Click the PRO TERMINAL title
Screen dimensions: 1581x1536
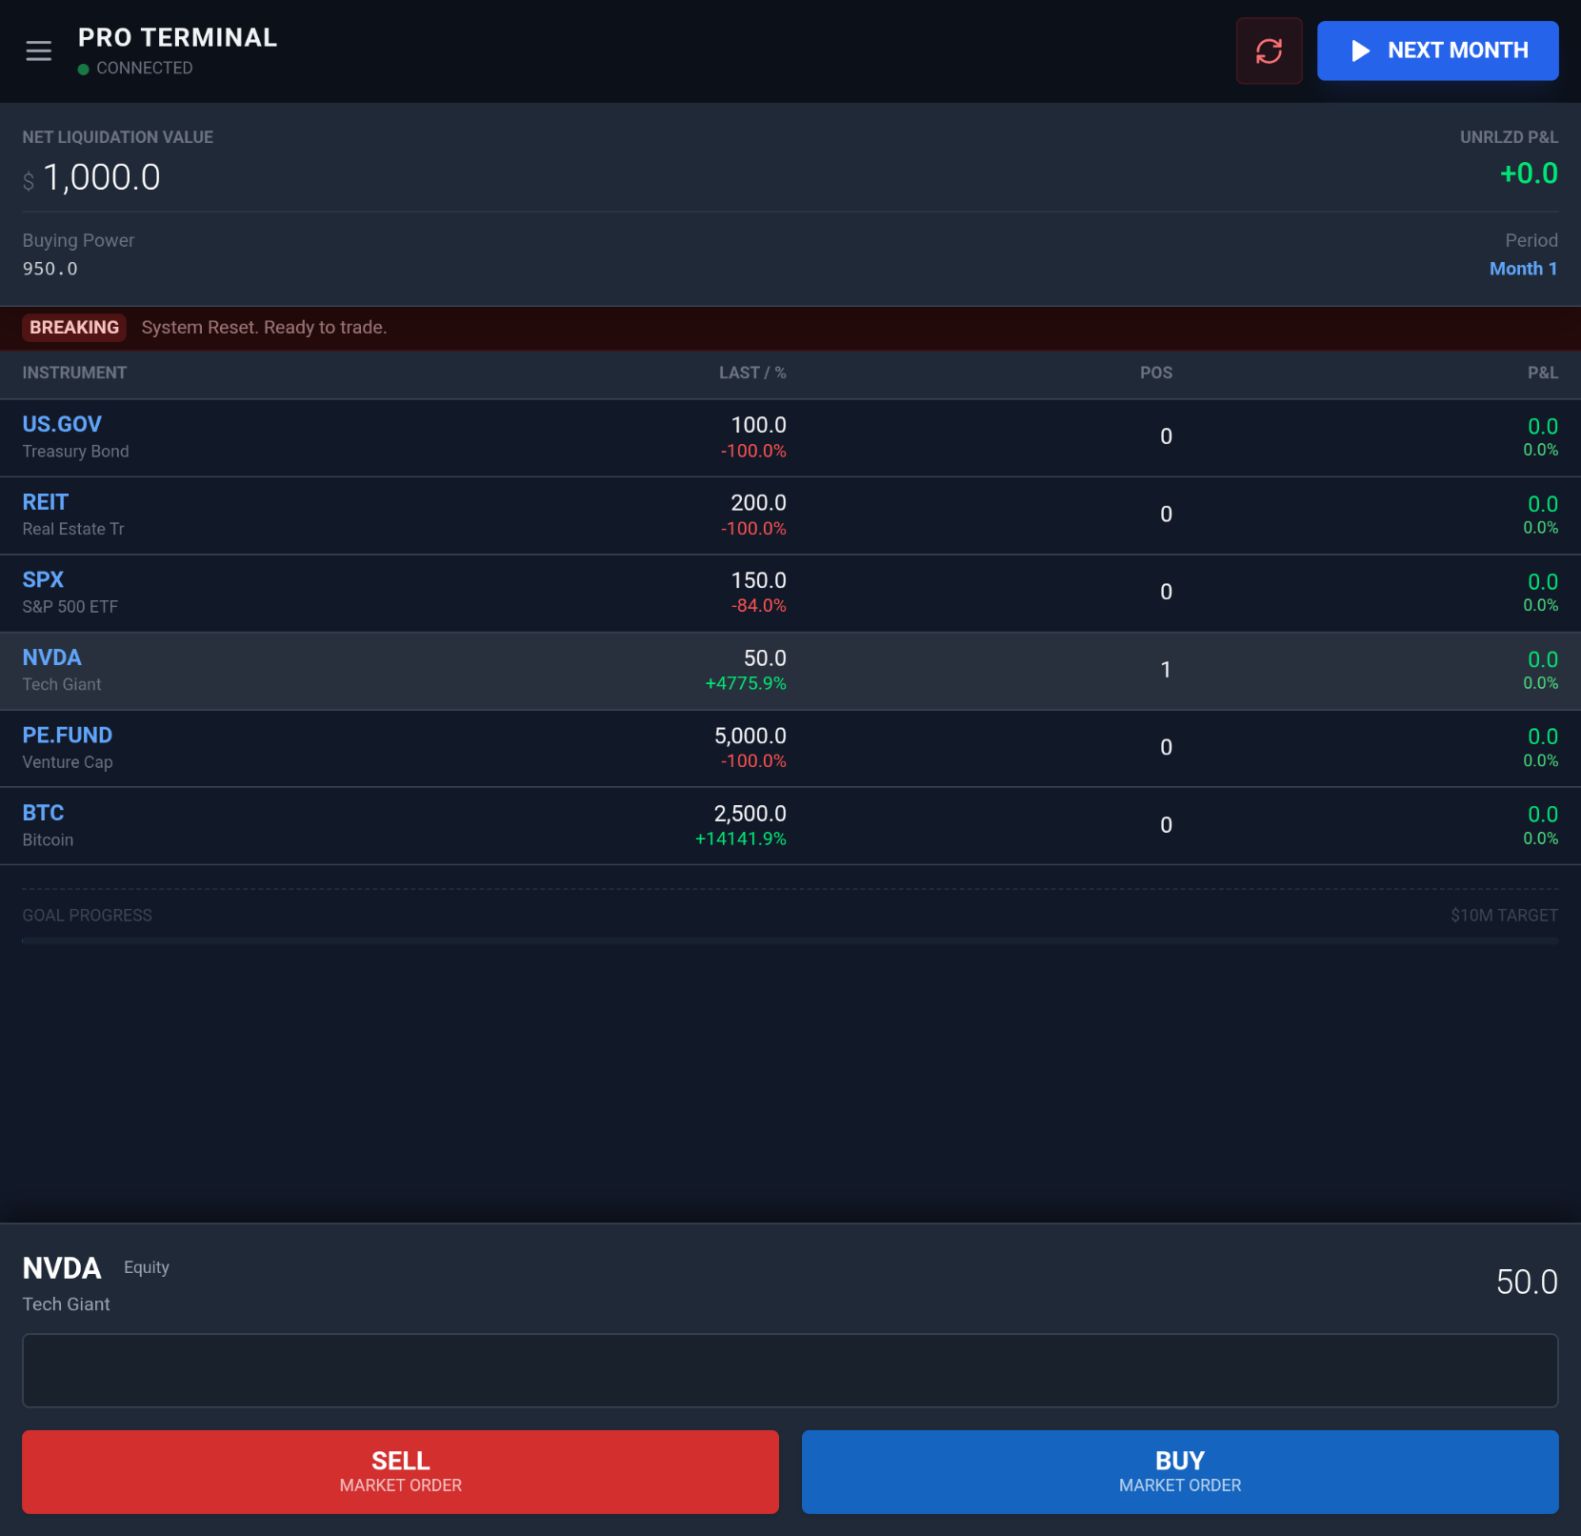178,38
